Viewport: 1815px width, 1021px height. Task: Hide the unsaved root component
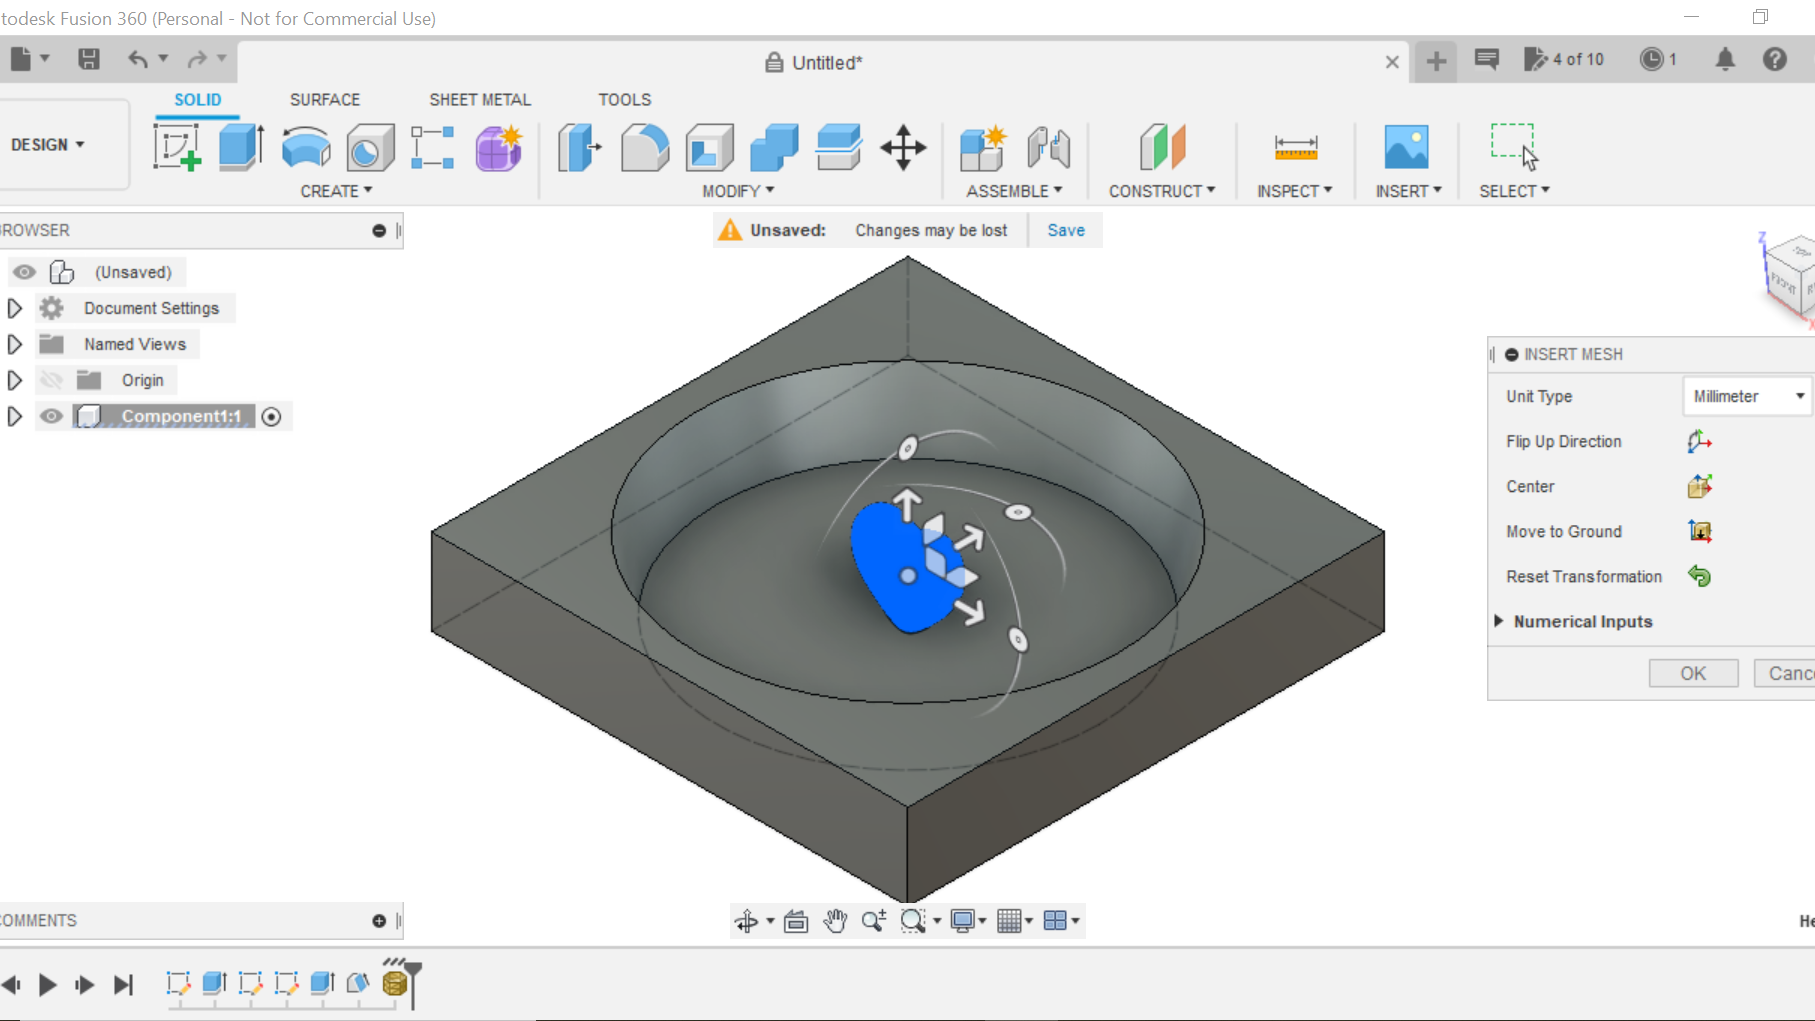click(23, 271)
